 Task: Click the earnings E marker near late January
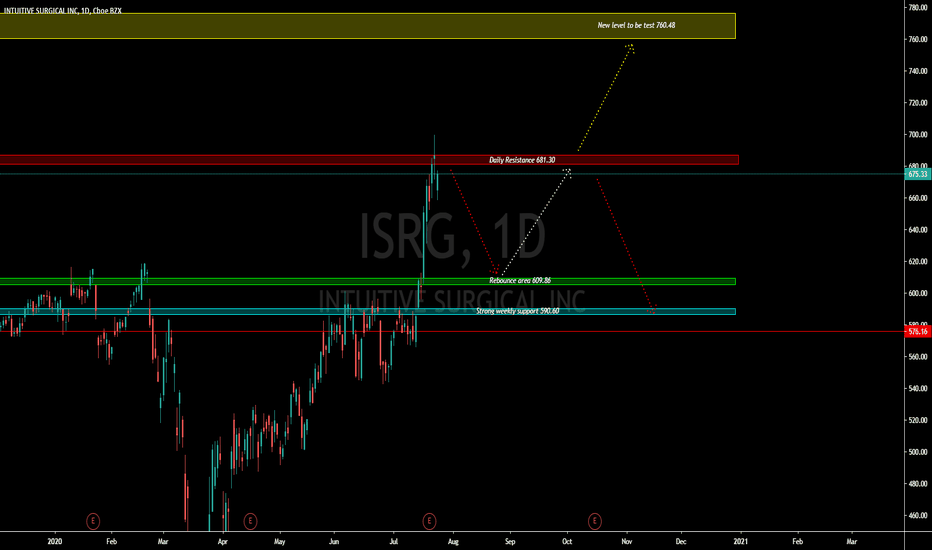[x=93, y=521]
